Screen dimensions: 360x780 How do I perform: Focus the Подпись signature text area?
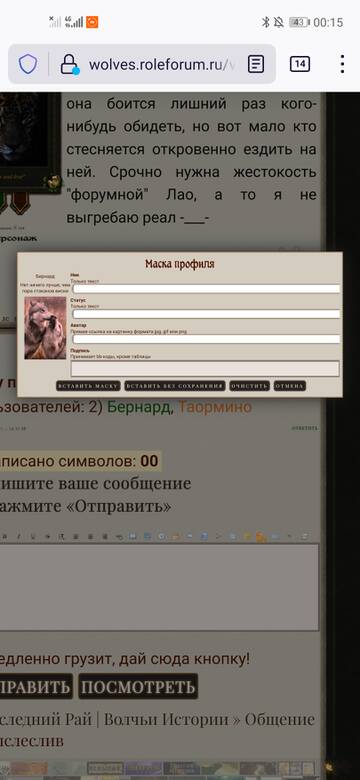[x=205, y=369]
